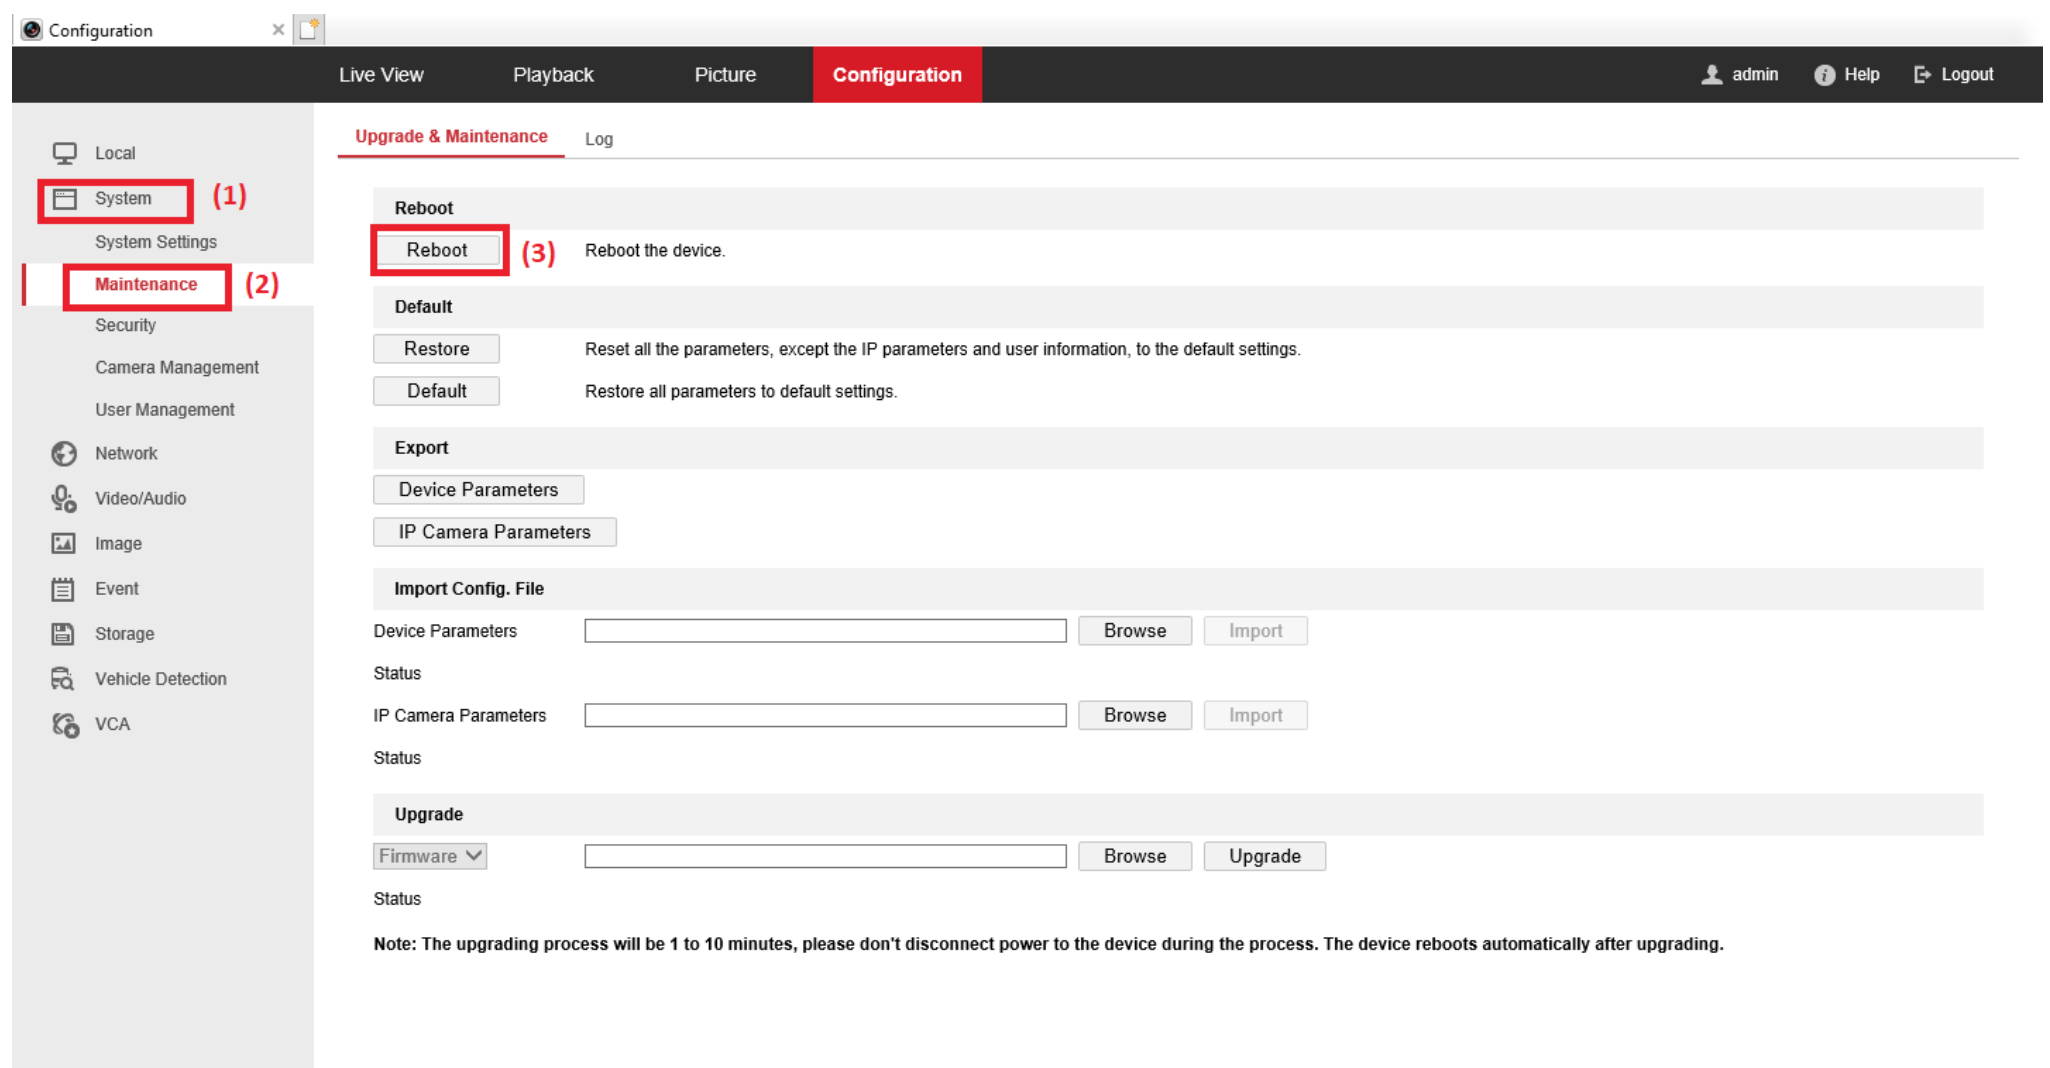The image size is (2050, 1068).
Task: Open Security in sidebar
Action: [125, 325]
